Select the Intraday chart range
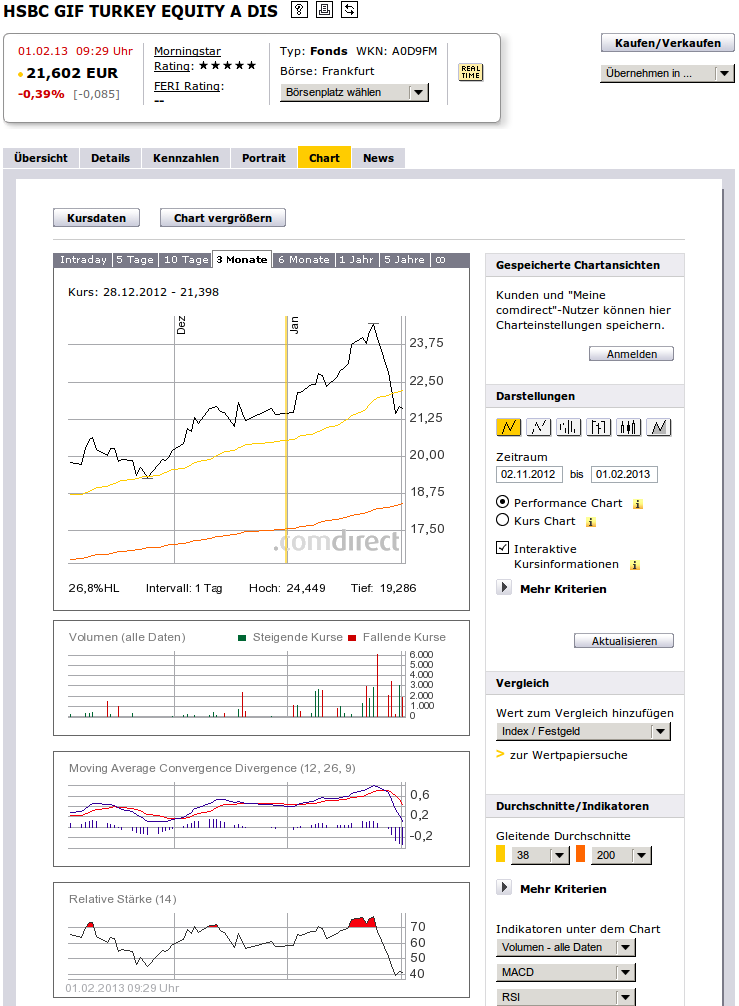The image size is (739, 1006). (x=83, y=260)
